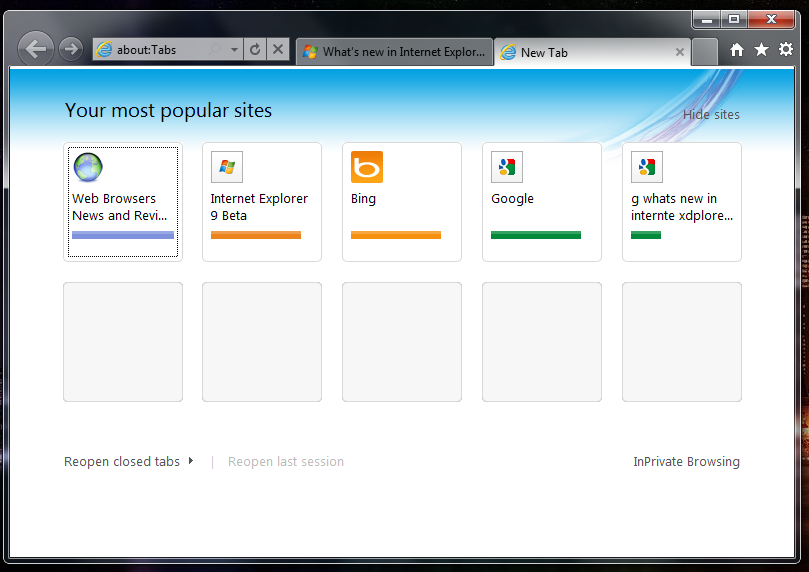The width and height of the screenshot is (809, 572).
Task: Refresh the page using the reload icon
Action: (255, 49)
